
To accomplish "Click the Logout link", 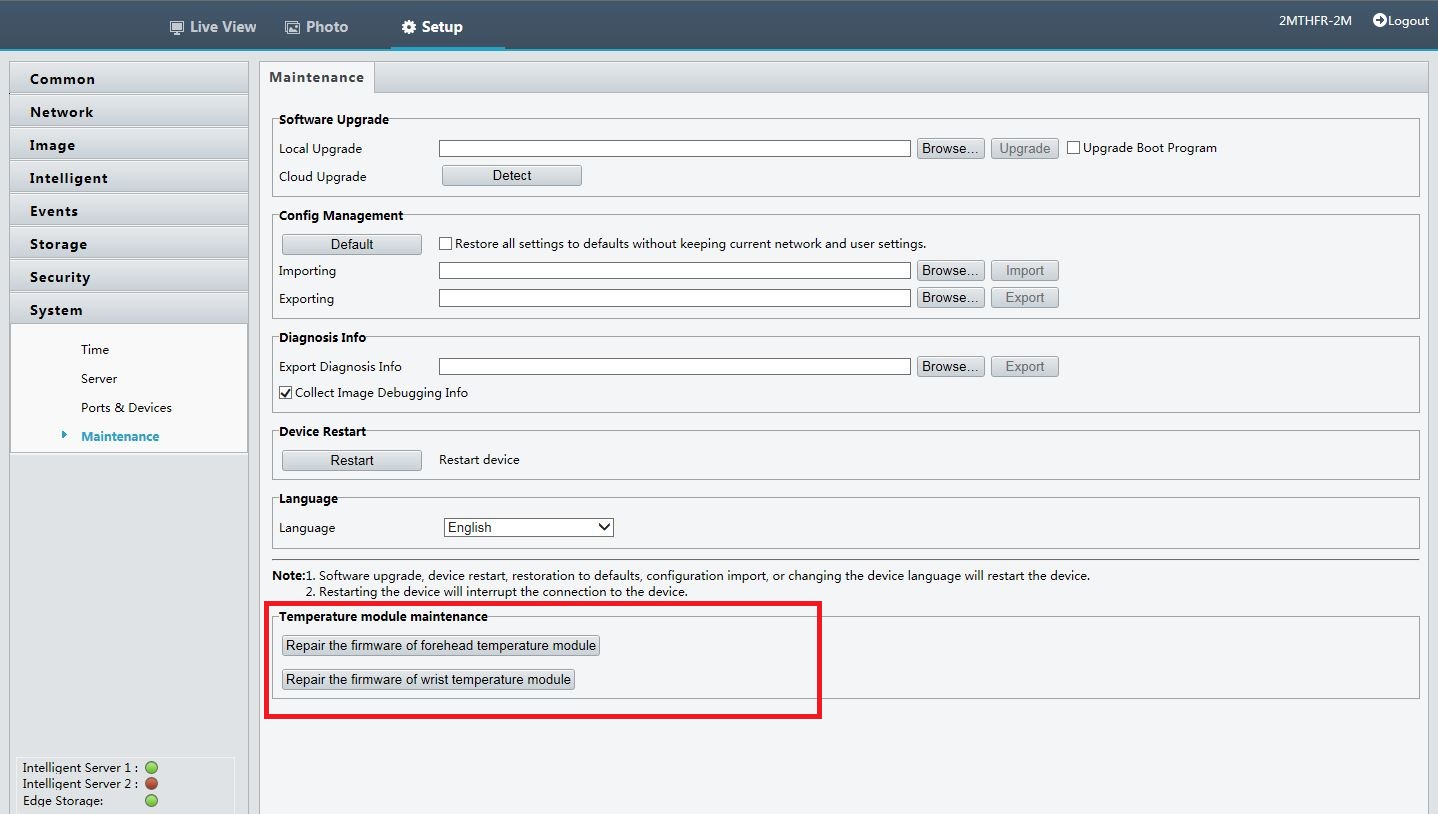I will (1401, 20).
